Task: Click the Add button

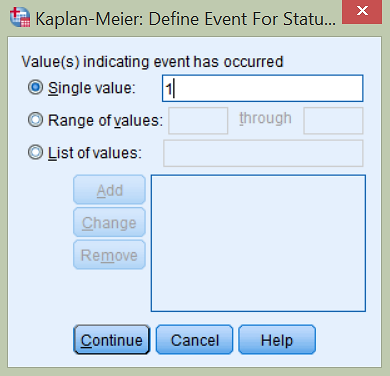Action: pos(110,190)
